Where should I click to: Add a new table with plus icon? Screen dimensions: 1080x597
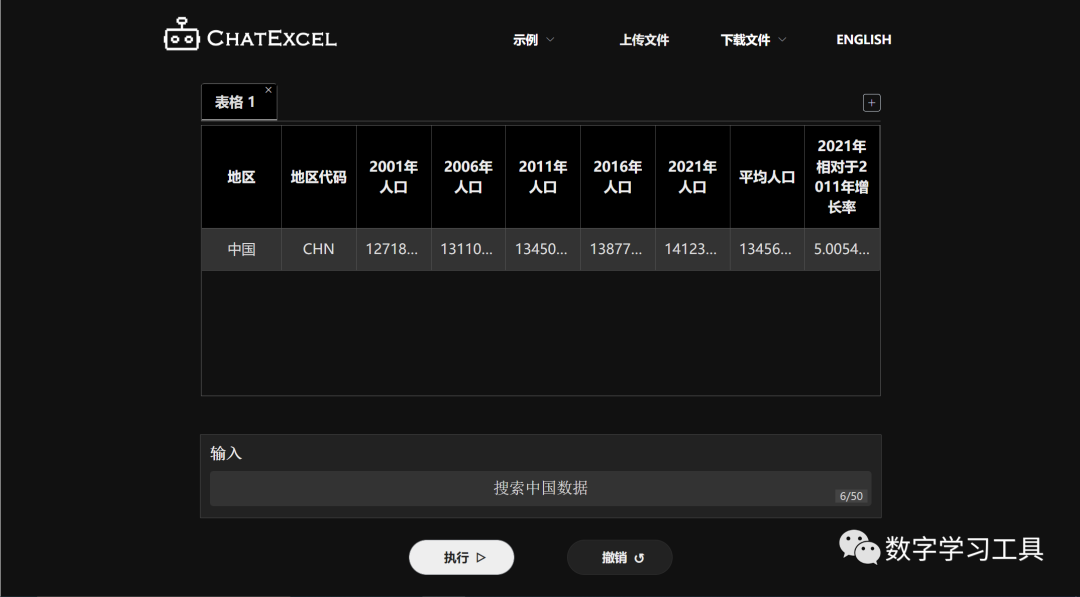[871, 103]
